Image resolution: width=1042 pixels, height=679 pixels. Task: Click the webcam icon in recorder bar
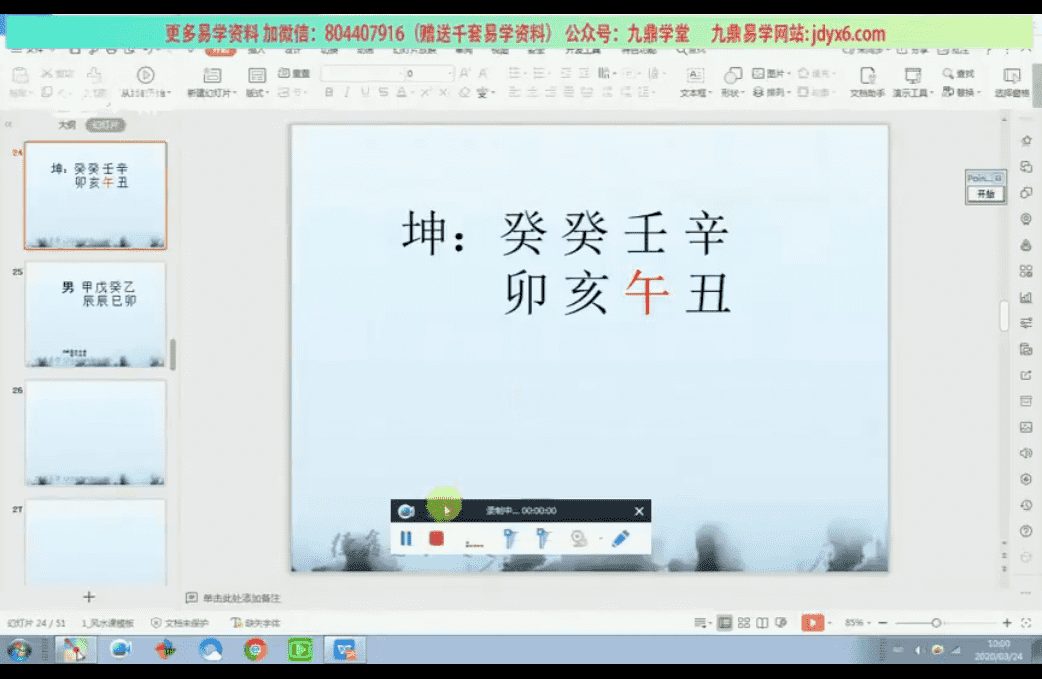click(x=579, y=539)
